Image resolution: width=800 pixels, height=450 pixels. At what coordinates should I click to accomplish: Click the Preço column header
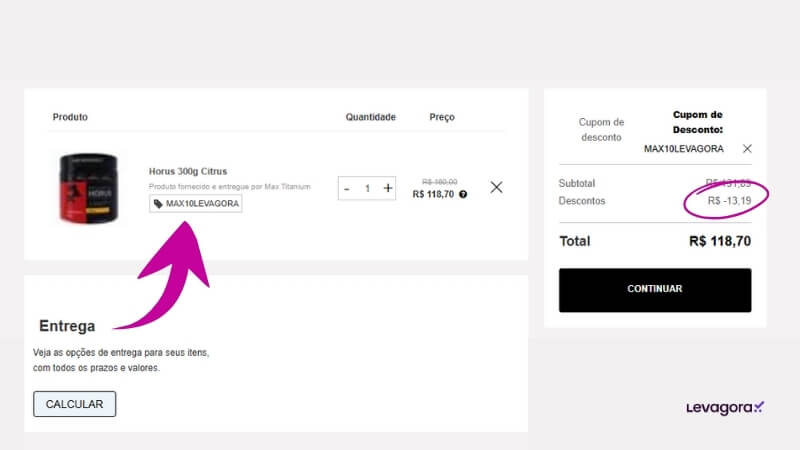(x=442, y=117)
